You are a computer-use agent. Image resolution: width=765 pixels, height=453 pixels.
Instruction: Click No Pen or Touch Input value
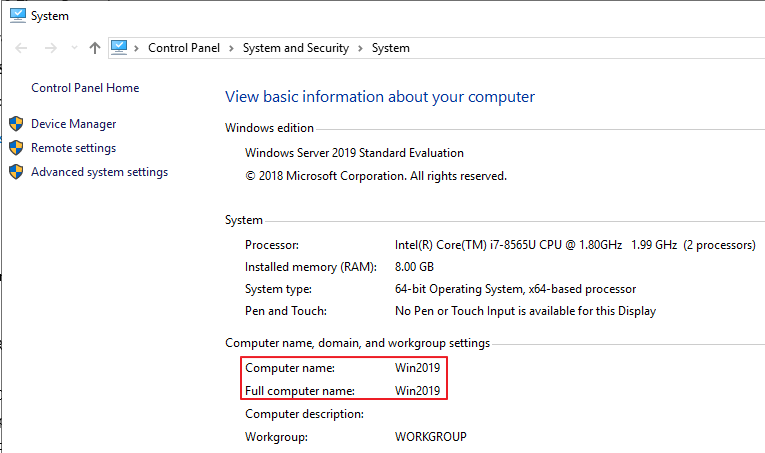tap(525, 311)
